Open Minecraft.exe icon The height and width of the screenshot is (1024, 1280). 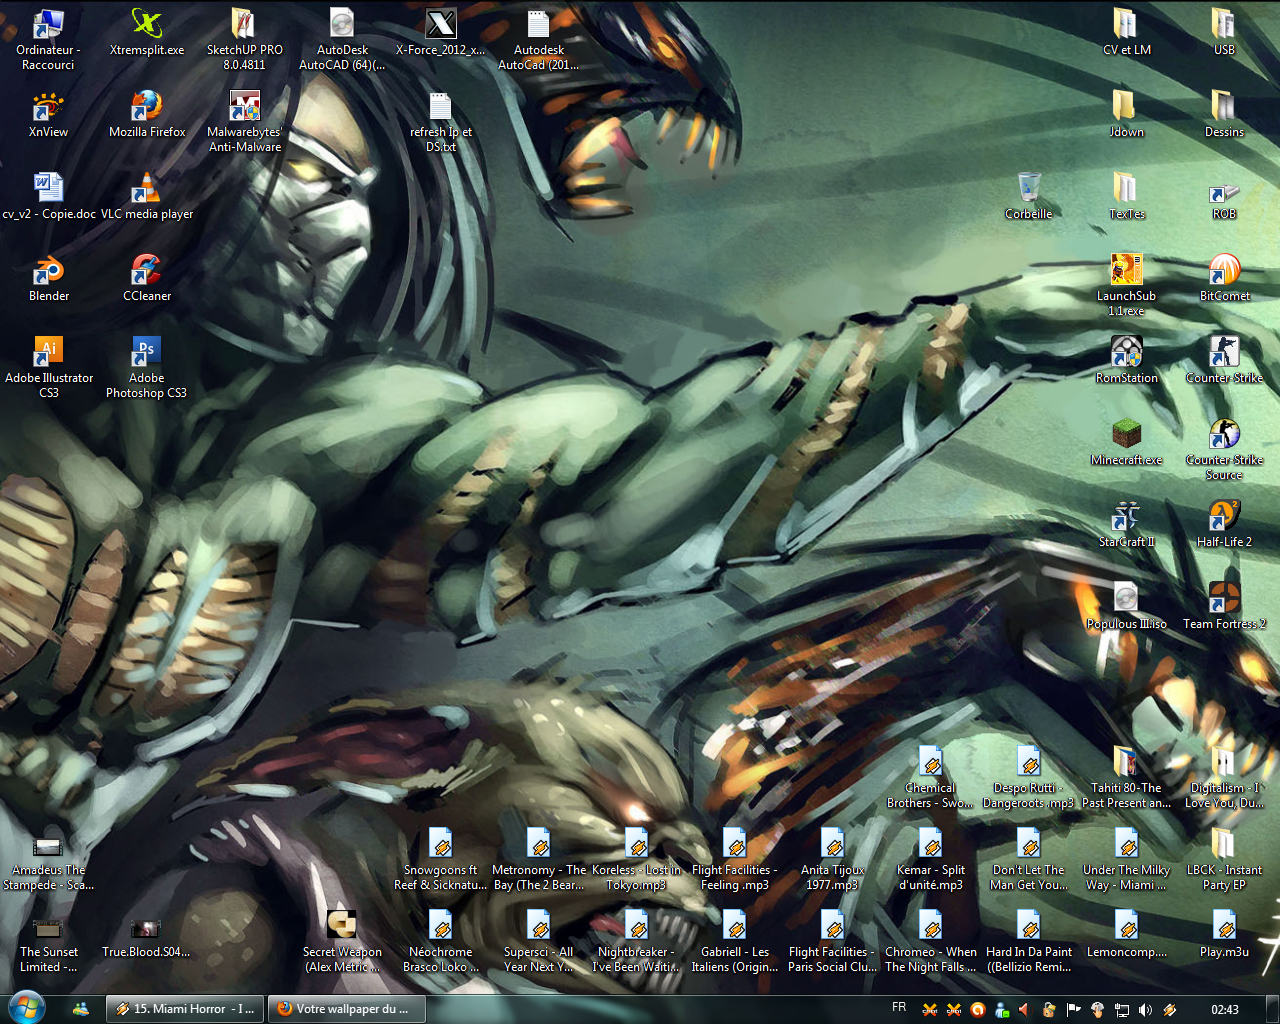(1126, 443)
